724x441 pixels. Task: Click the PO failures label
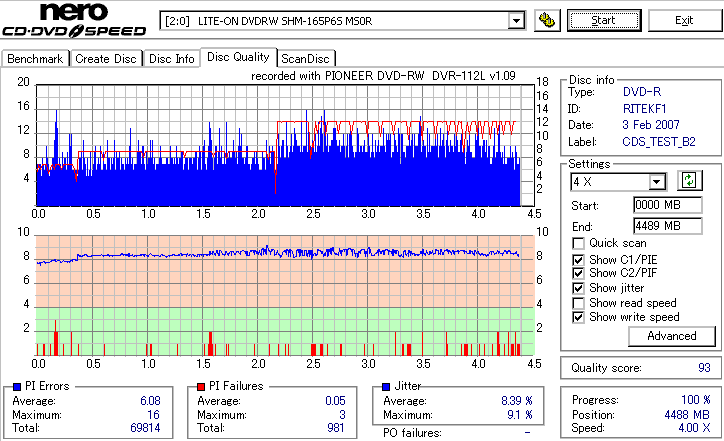pyautogui.click(x=412, y=433)
